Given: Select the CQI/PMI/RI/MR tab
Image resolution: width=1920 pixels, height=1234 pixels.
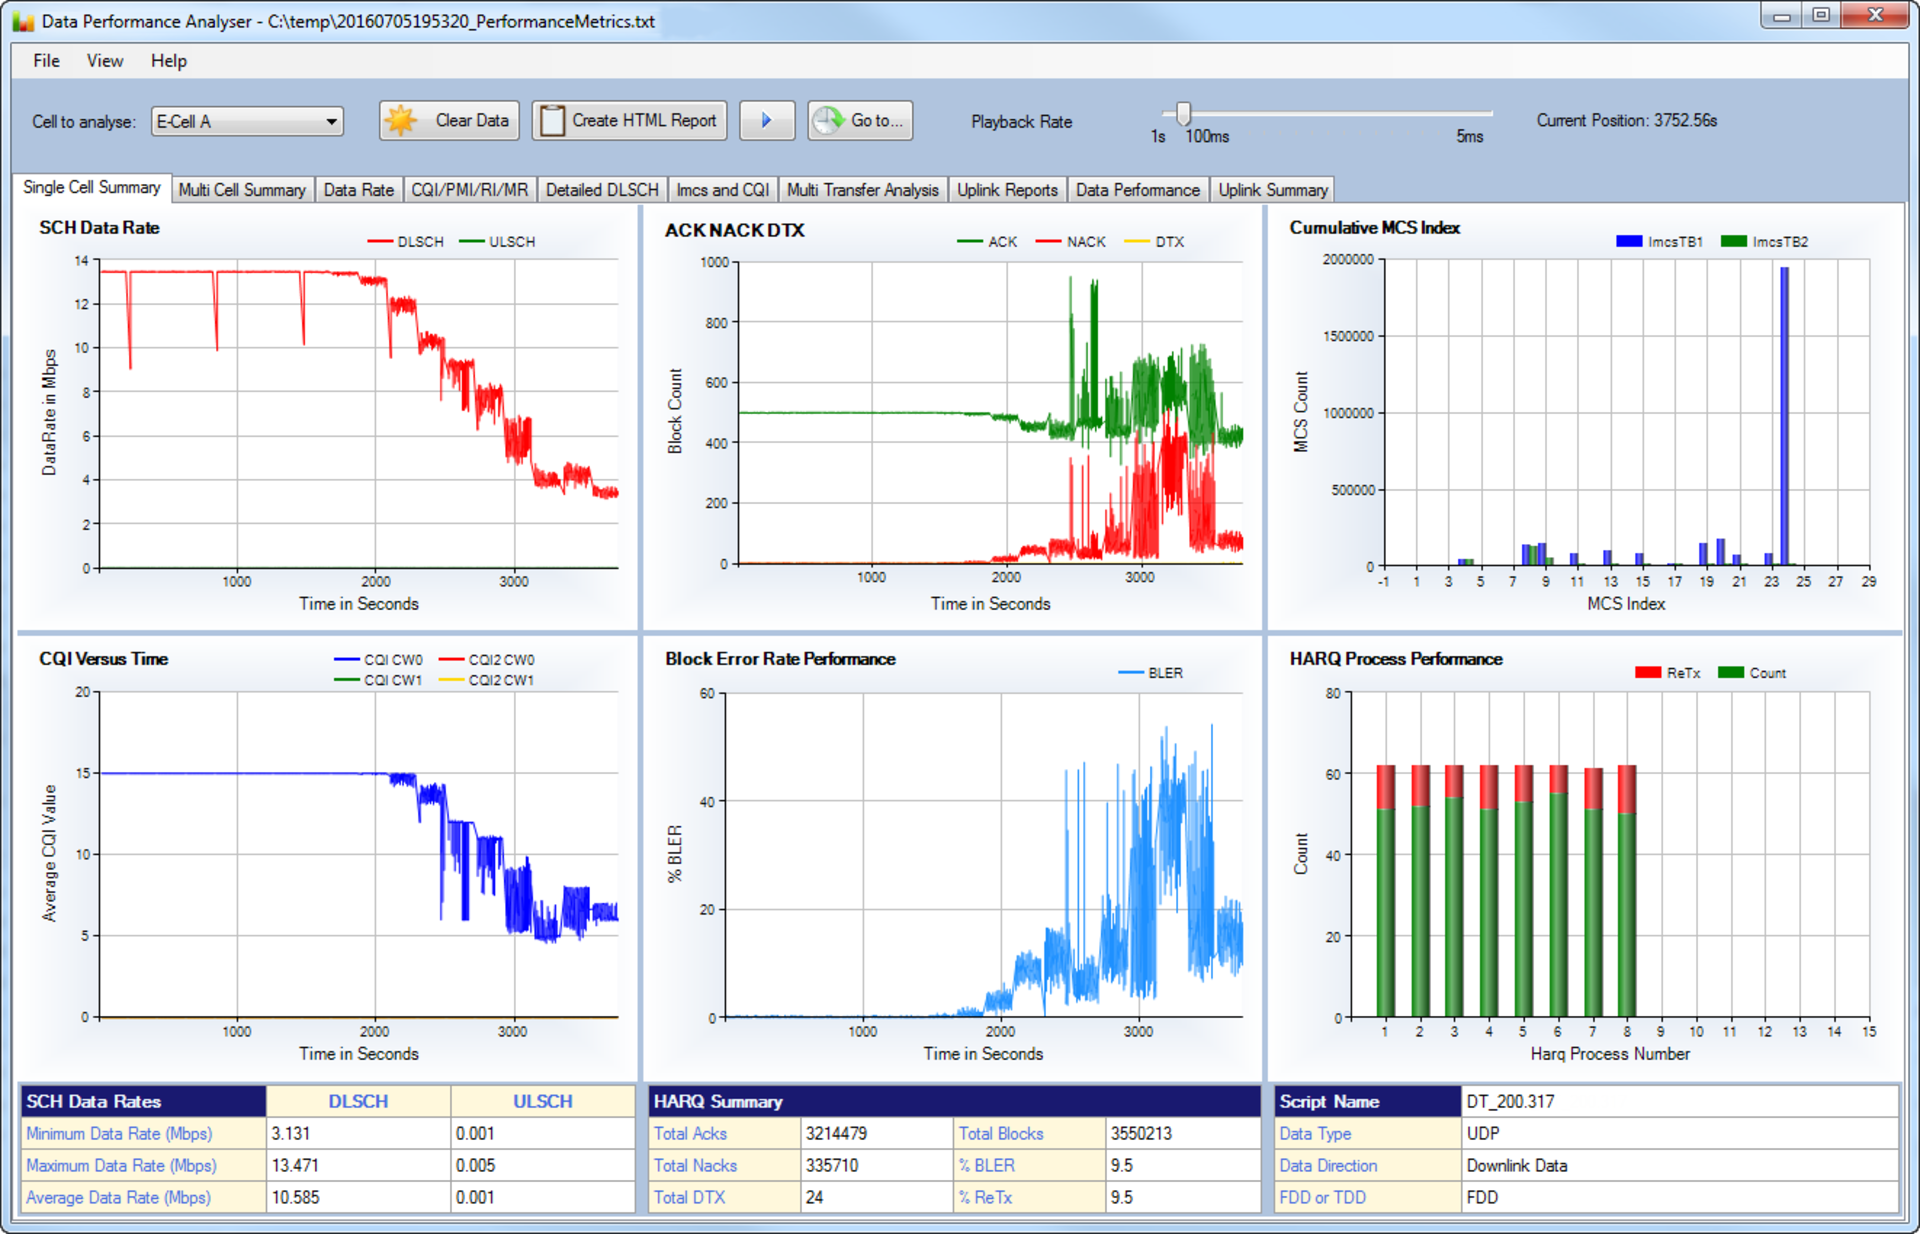Looking at the screenshot, I should click(x=469, y=189).
